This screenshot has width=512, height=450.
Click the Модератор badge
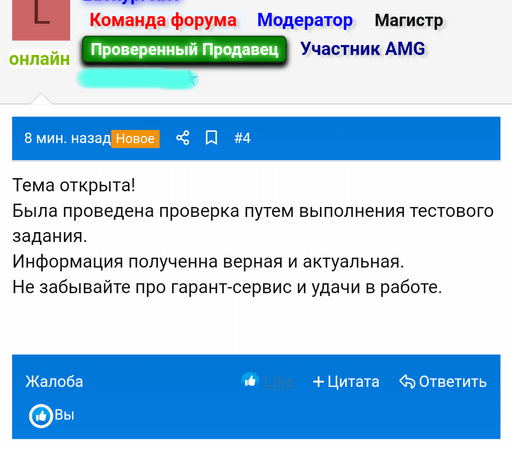tap(305, 20)
